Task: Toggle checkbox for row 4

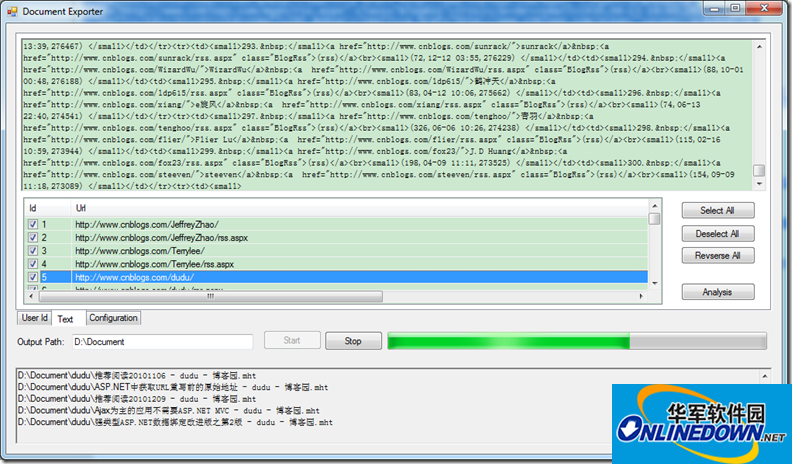Action: [33, 264]
